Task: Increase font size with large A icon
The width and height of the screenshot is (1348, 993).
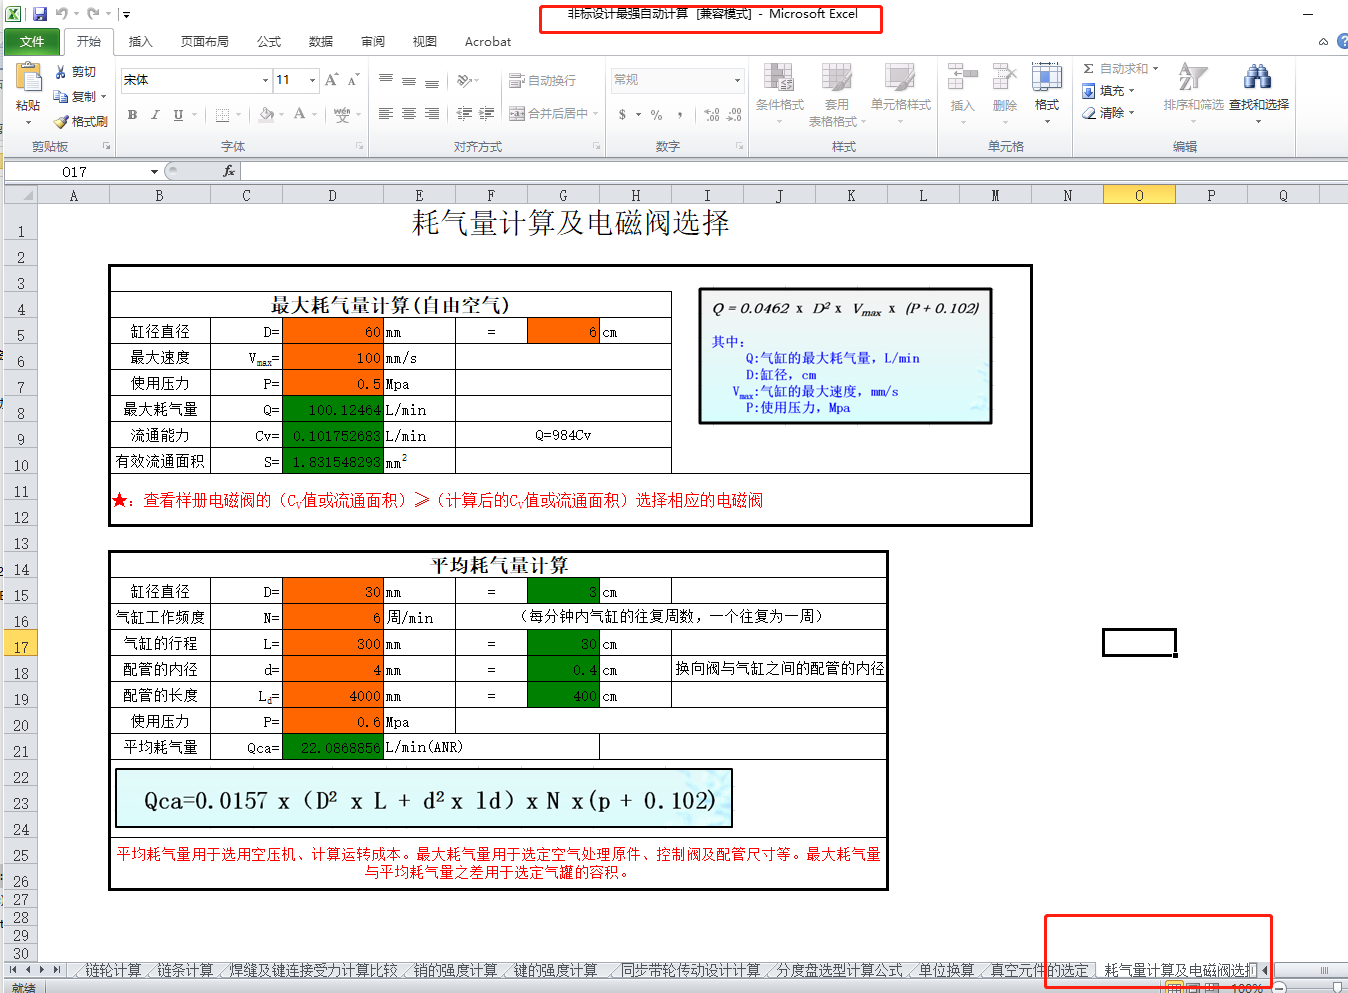Action: [331, 79]
